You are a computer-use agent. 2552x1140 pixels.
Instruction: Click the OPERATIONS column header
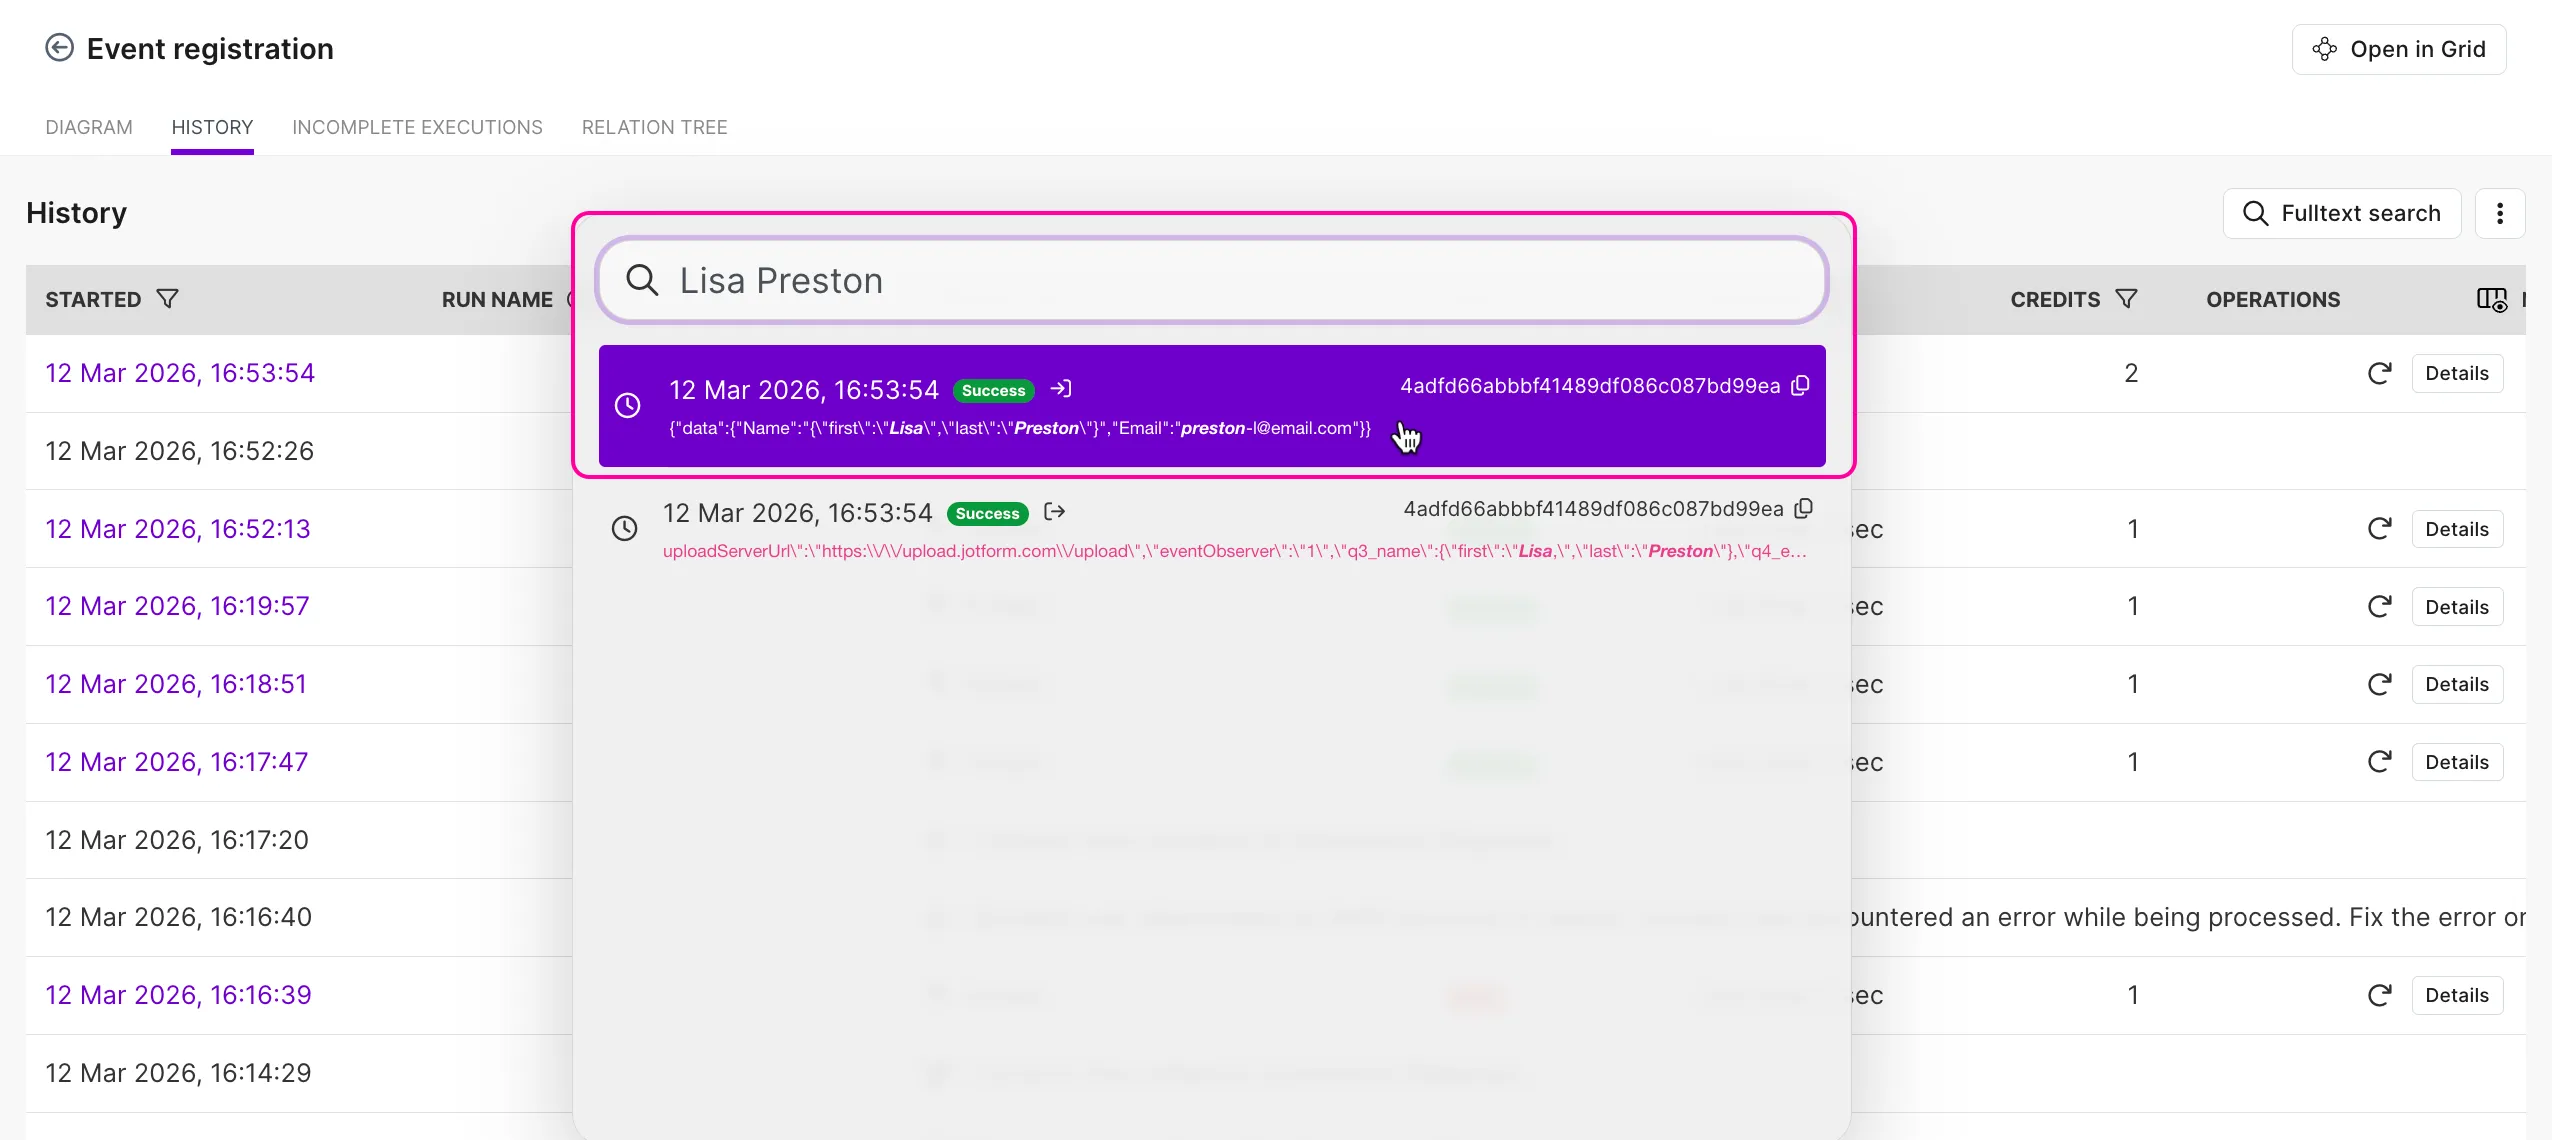pos(2273,299)
